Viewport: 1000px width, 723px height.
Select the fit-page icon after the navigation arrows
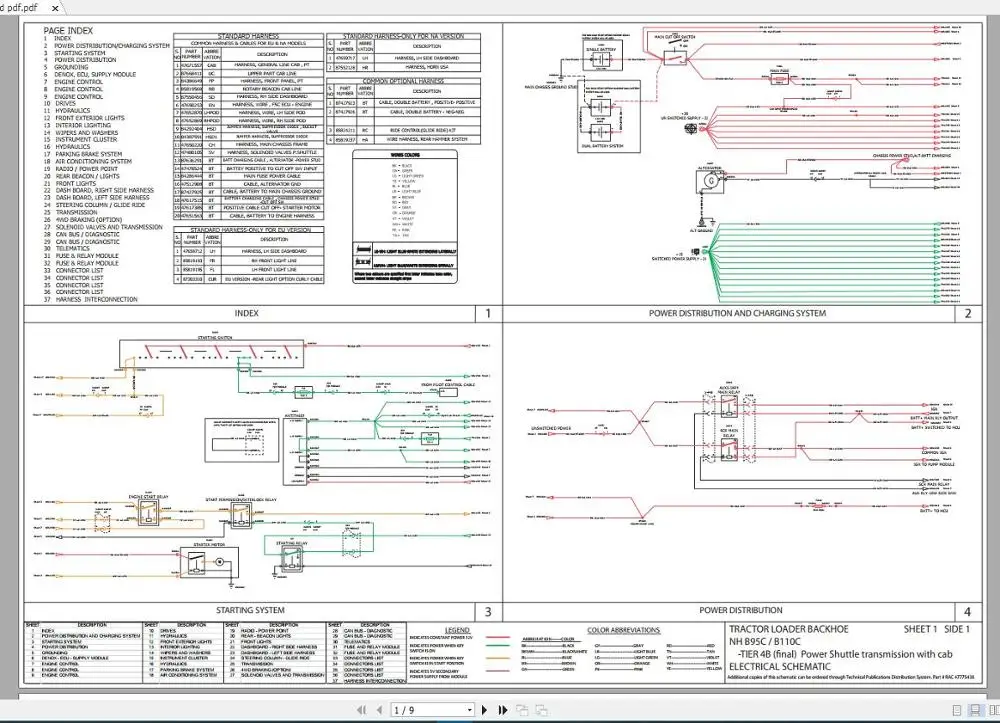pos(523,710)
